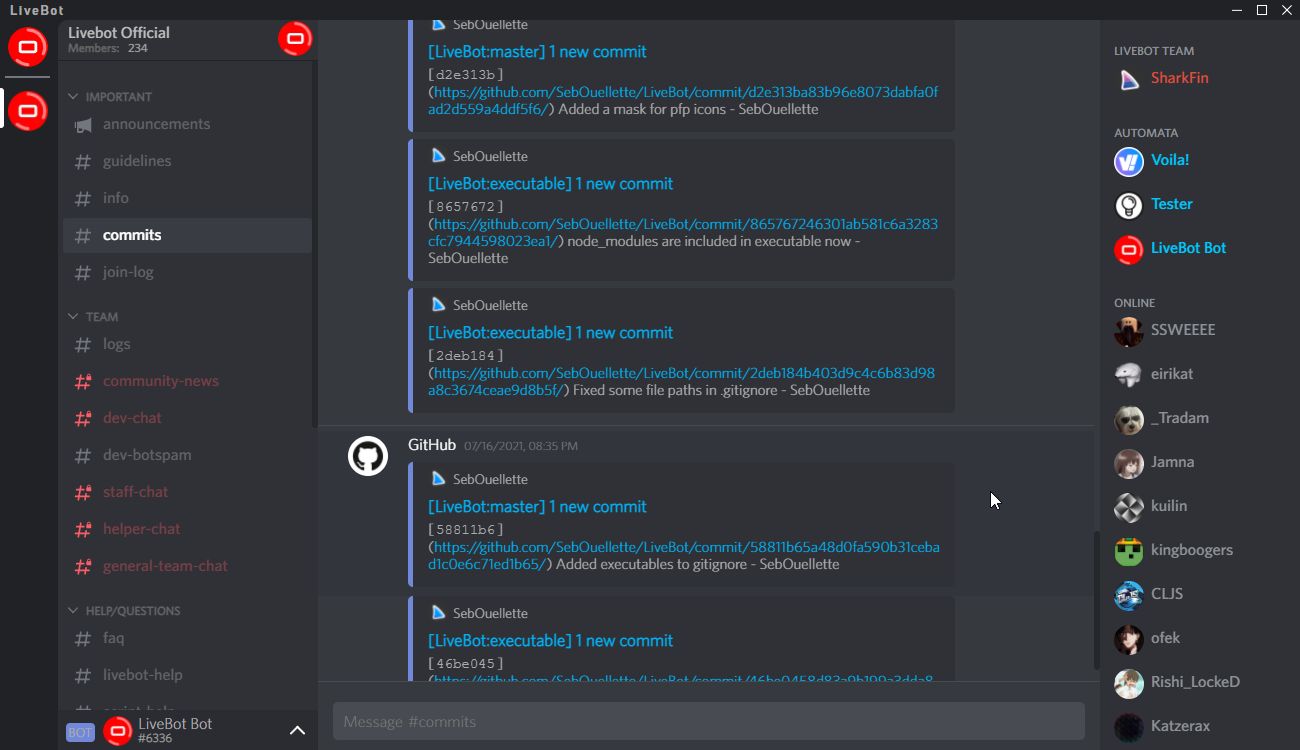
Task: Collapse the HELP/QUESTIONS category
Action: click(x=72, y=610)
